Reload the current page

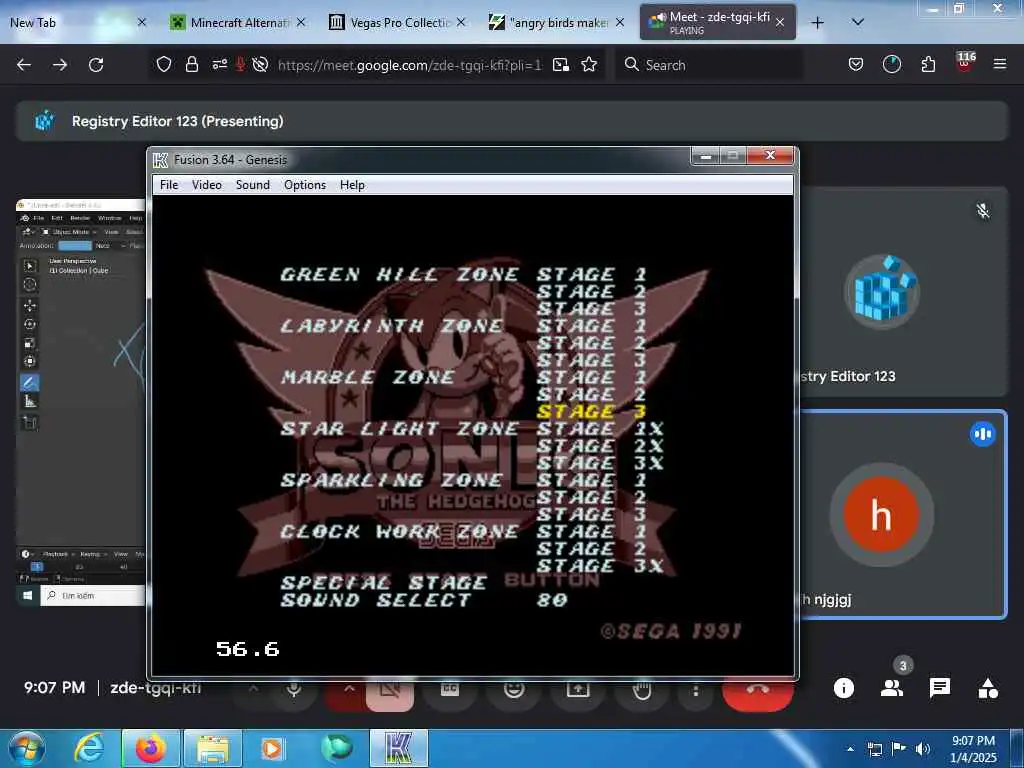coord(96,65)
